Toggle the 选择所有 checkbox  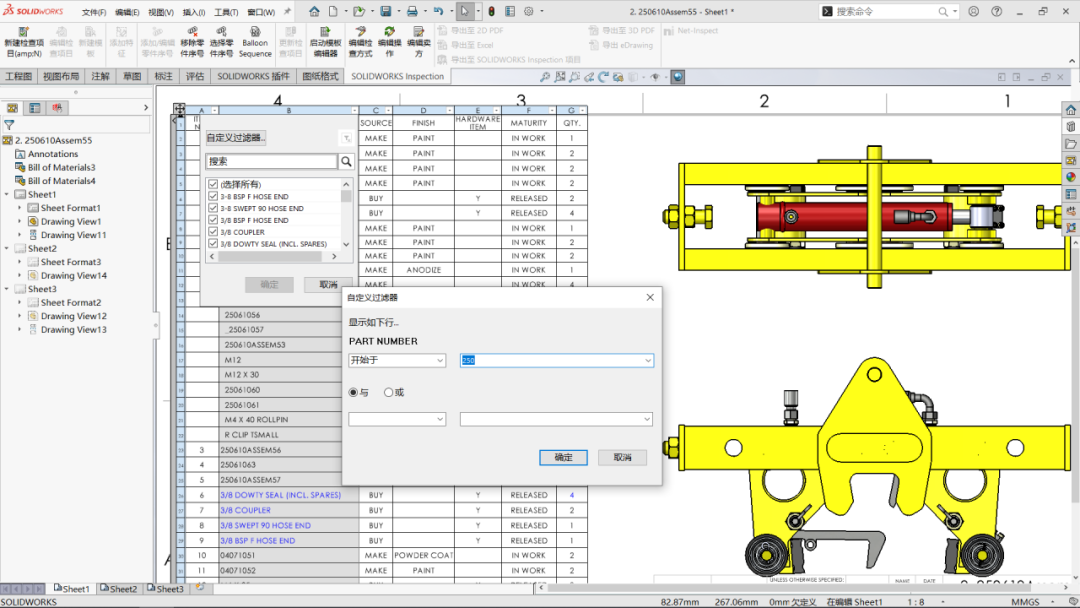click(213, 183)
